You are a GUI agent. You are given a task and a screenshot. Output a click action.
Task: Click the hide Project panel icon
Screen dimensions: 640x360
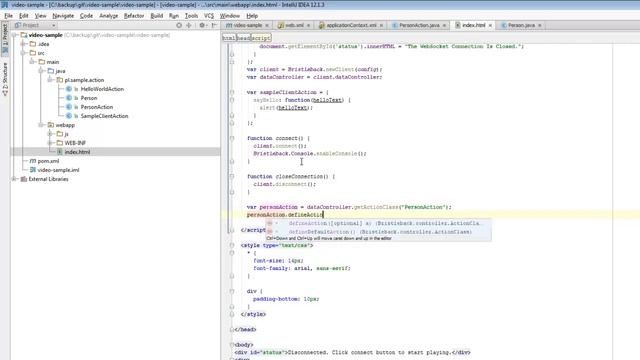pos(215,25)
